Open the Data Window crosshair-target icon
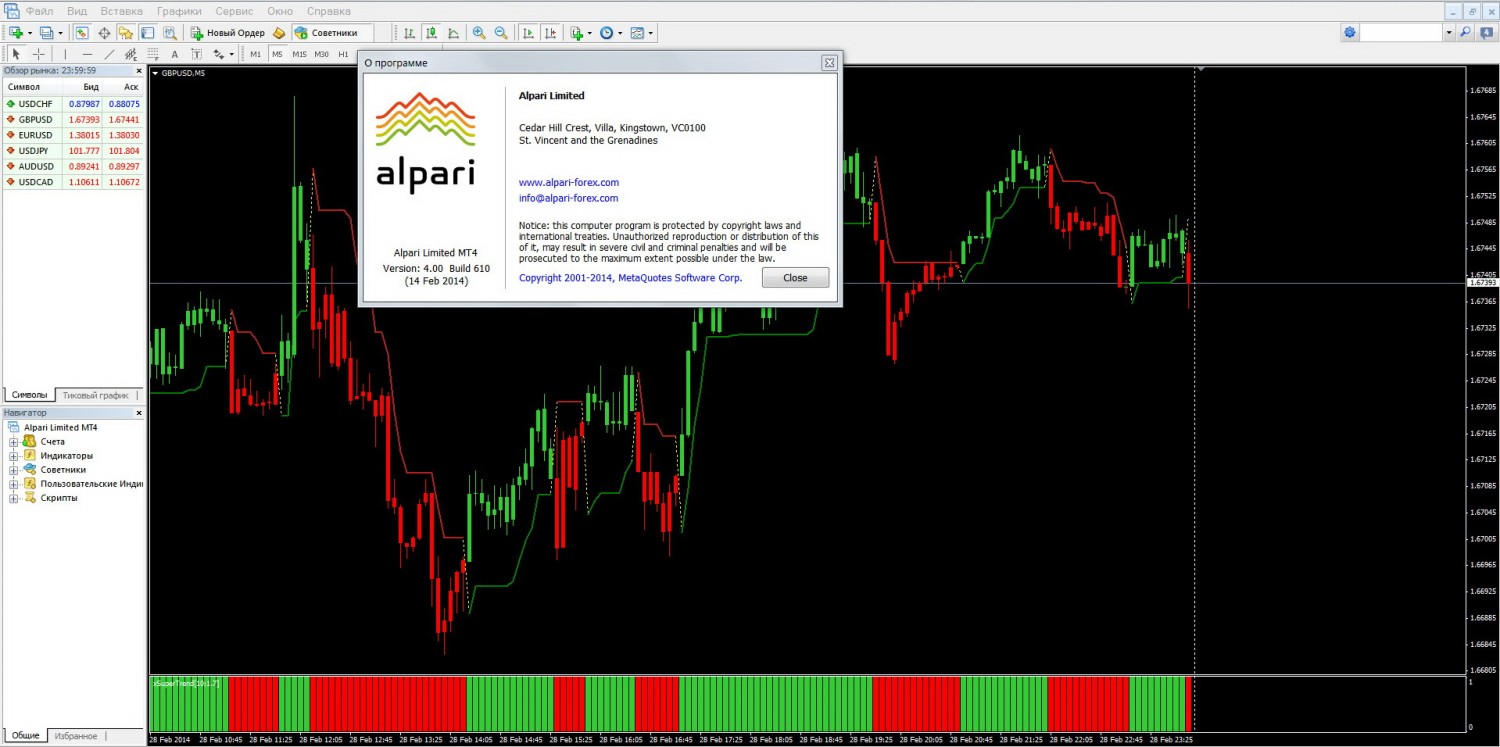The width and height of the screenshot is (1500, 747). click(104, 33)
